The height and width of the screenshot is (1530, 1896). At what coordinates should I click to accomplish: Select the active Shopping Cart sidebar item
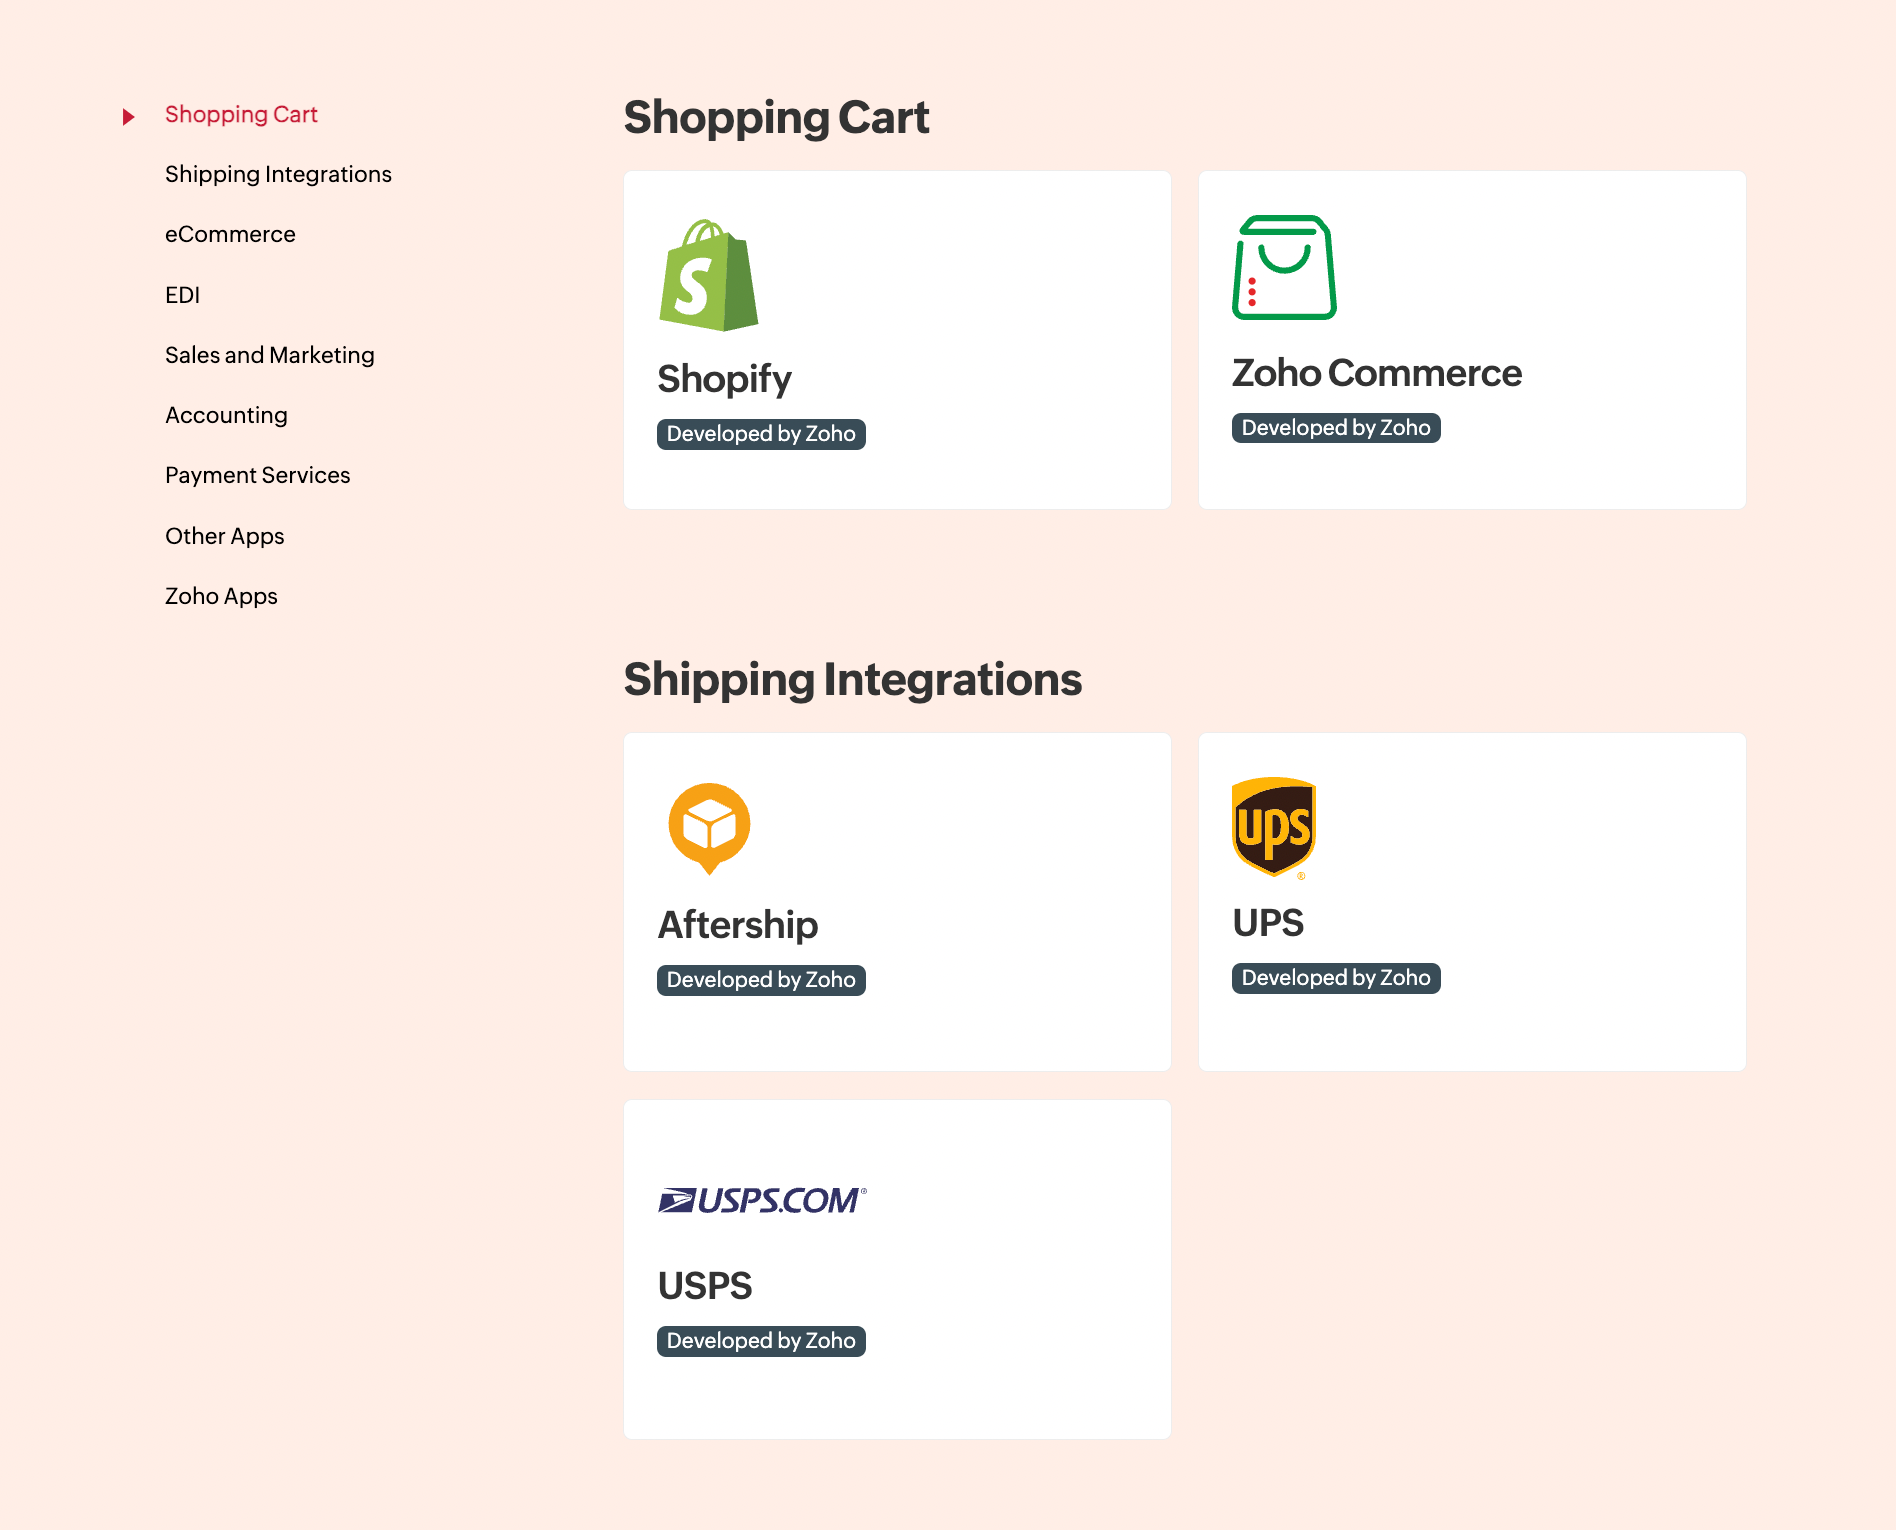tap(241, 114)
